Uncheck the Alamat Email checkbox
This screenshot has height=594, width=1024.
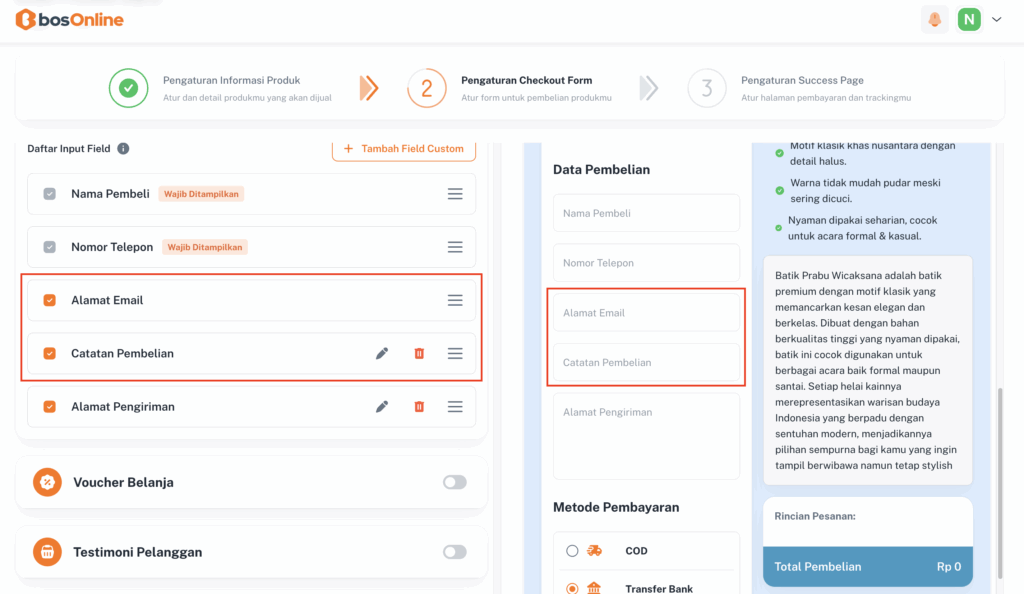tap(50, 300)
